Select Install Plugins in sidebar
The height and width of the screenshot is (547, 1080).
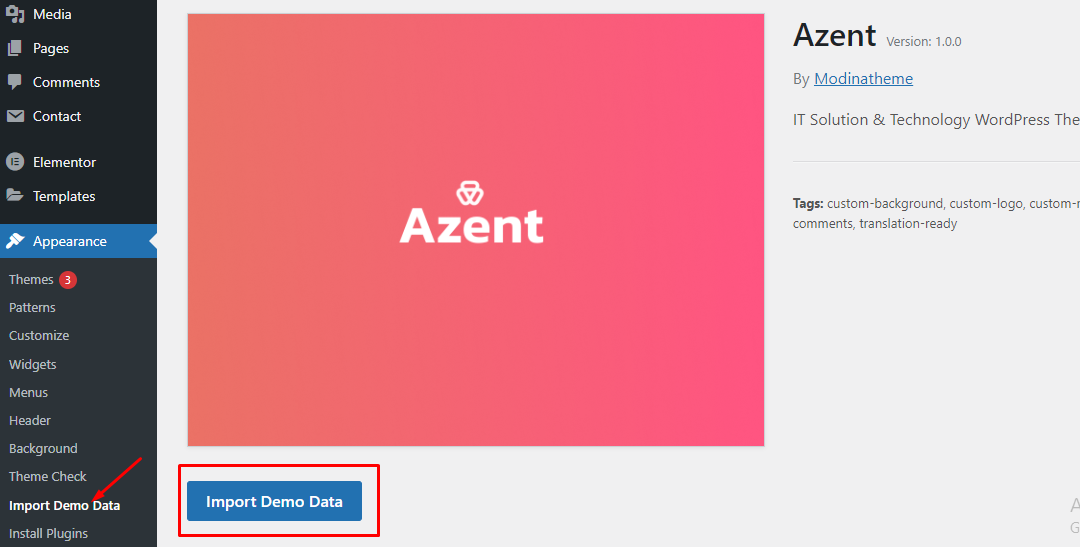pos(48,533)
